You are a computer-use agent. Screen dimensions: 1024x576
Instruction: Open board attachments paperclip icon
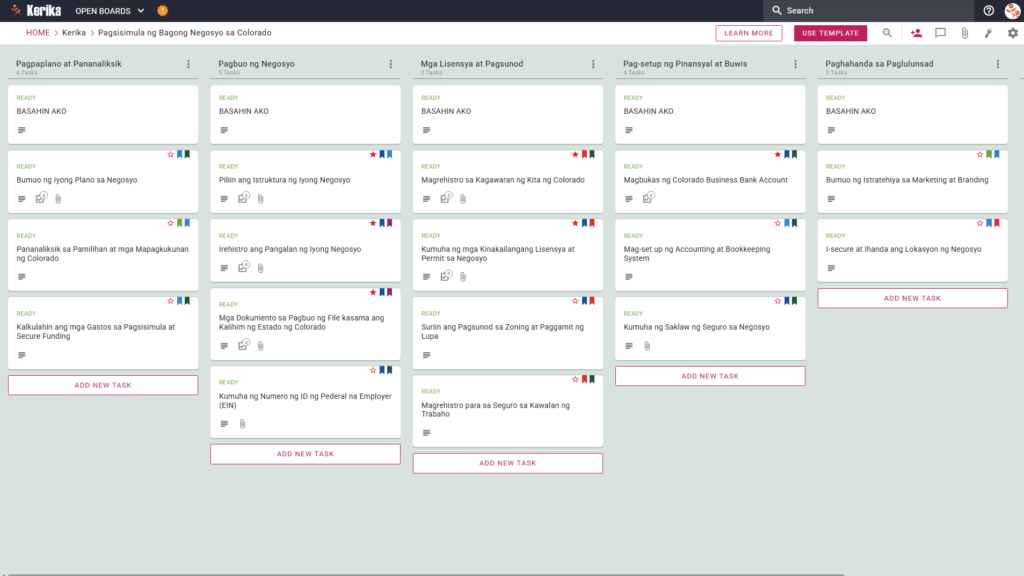965,33
